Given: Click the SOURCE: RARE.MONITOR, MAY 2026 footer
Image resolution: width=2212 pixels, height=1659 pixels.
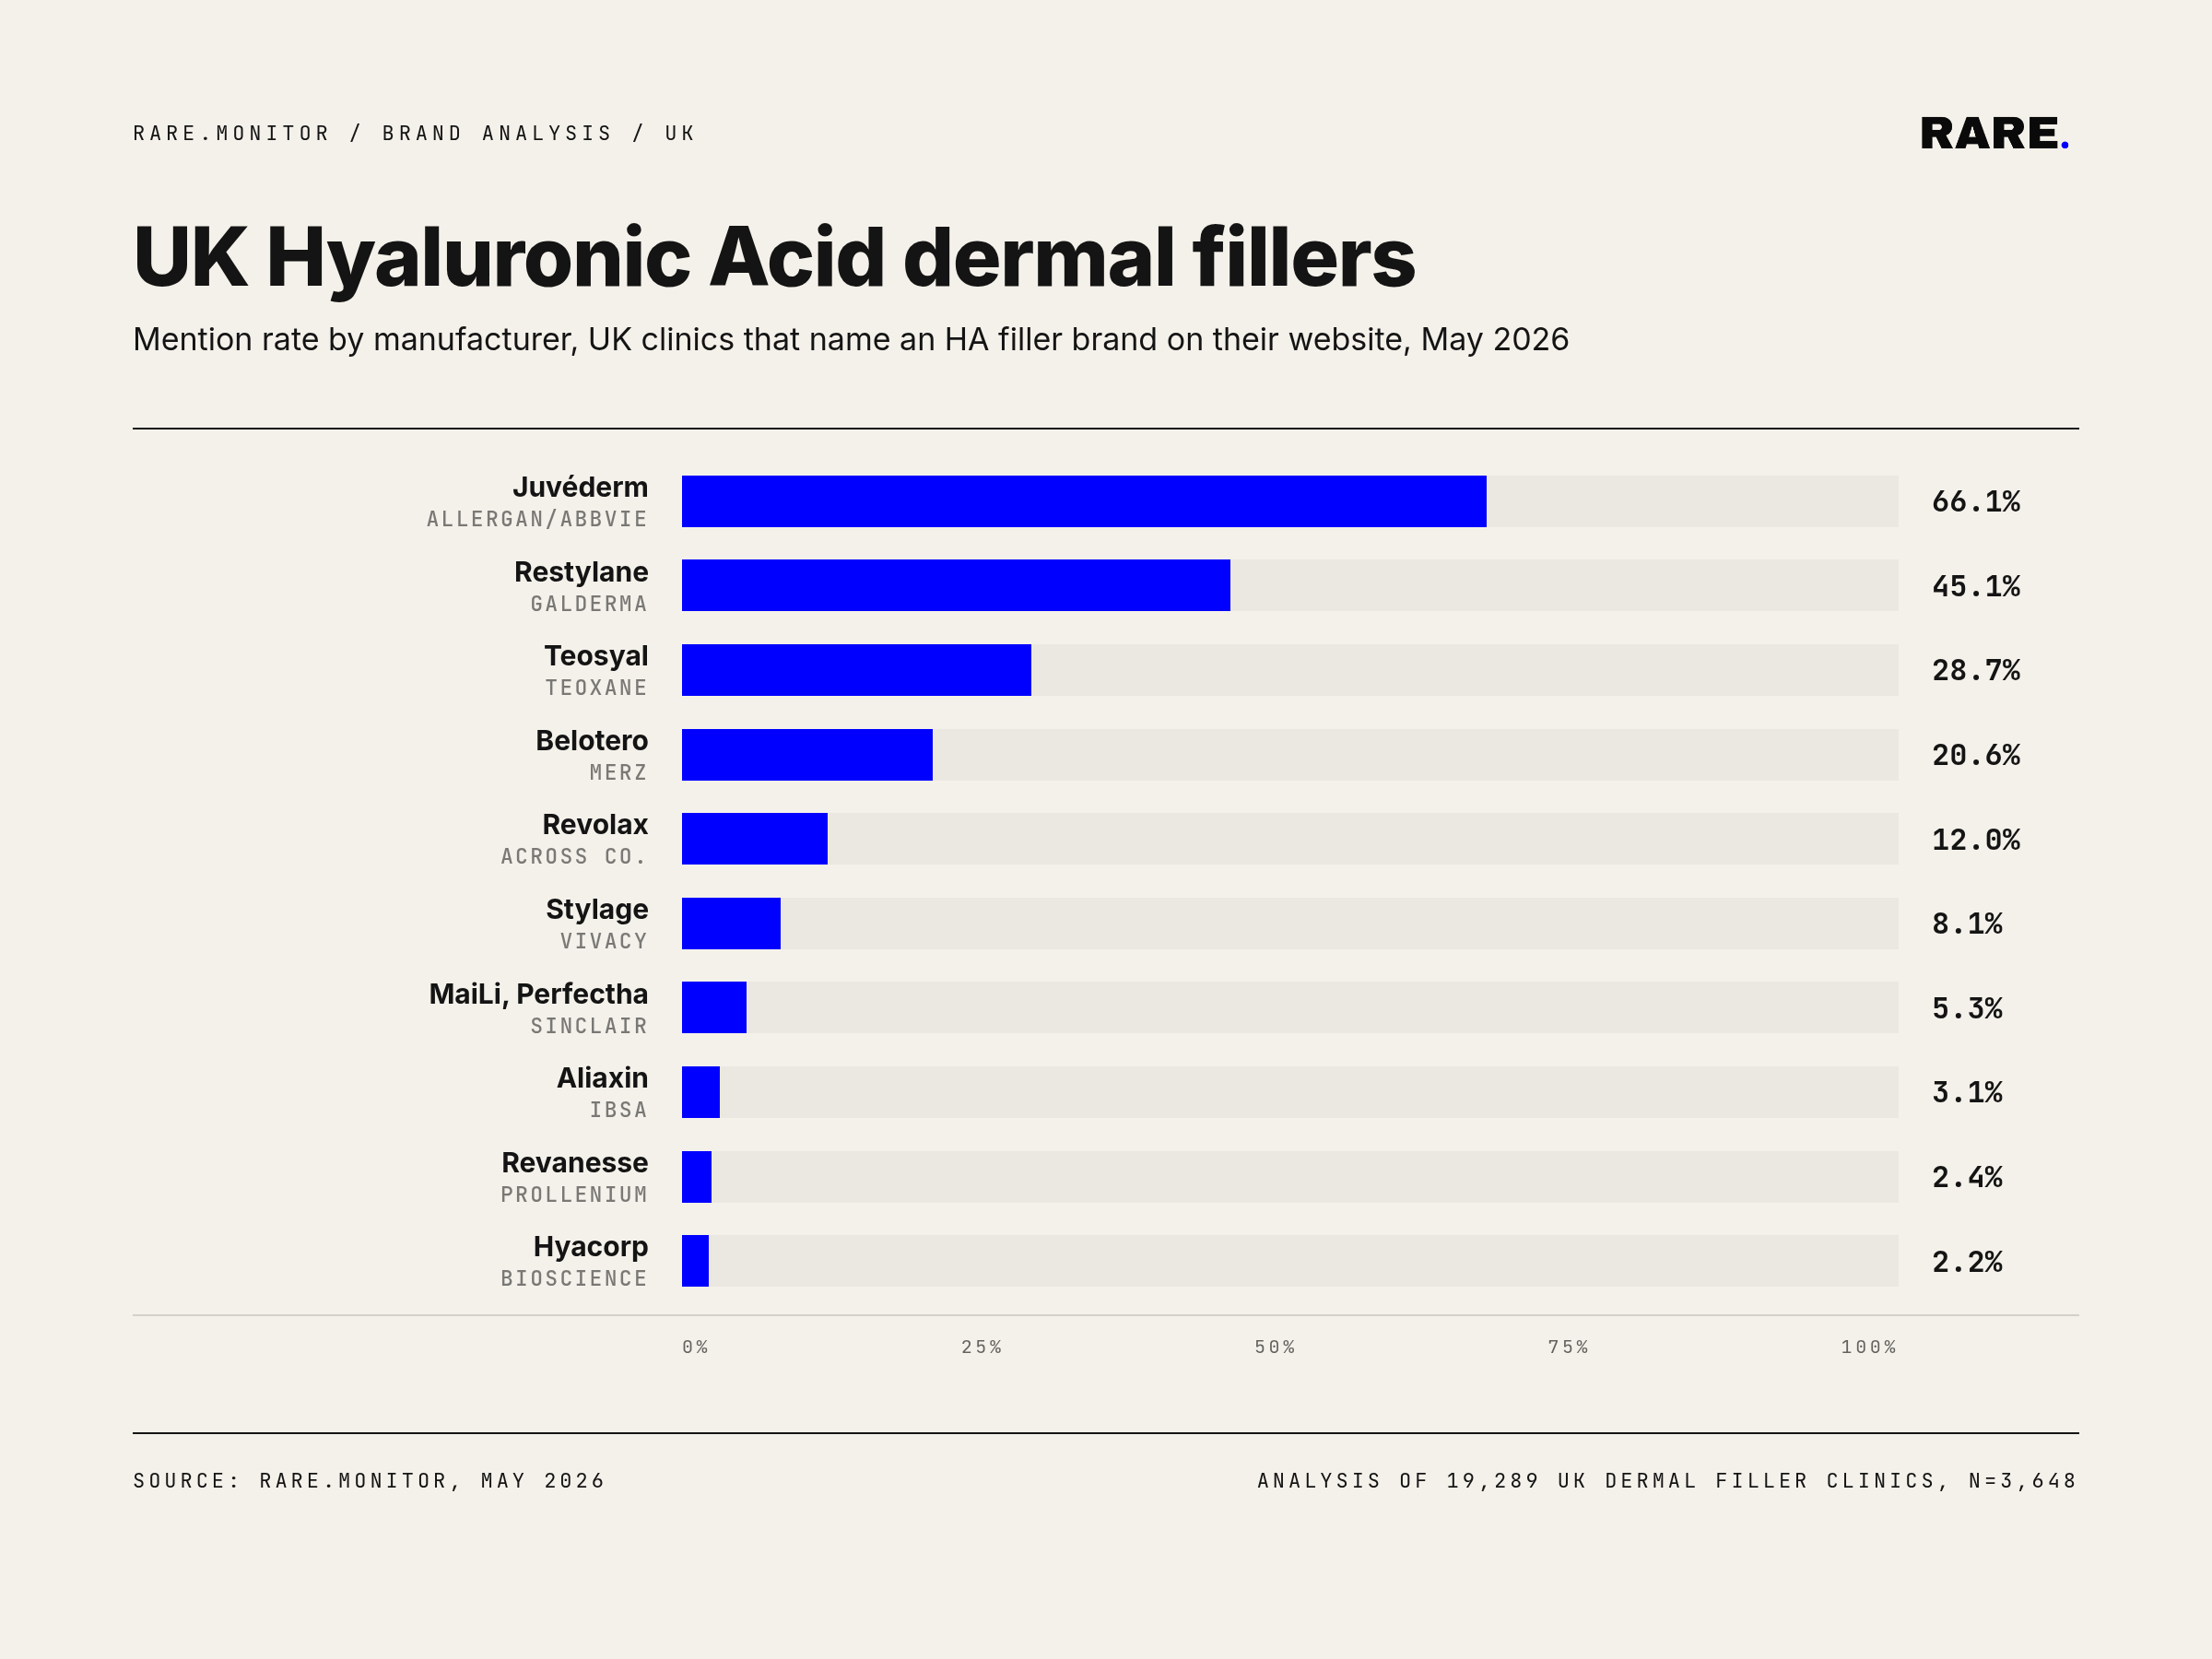Looking at the screenshot, I should coord(369,1481).
